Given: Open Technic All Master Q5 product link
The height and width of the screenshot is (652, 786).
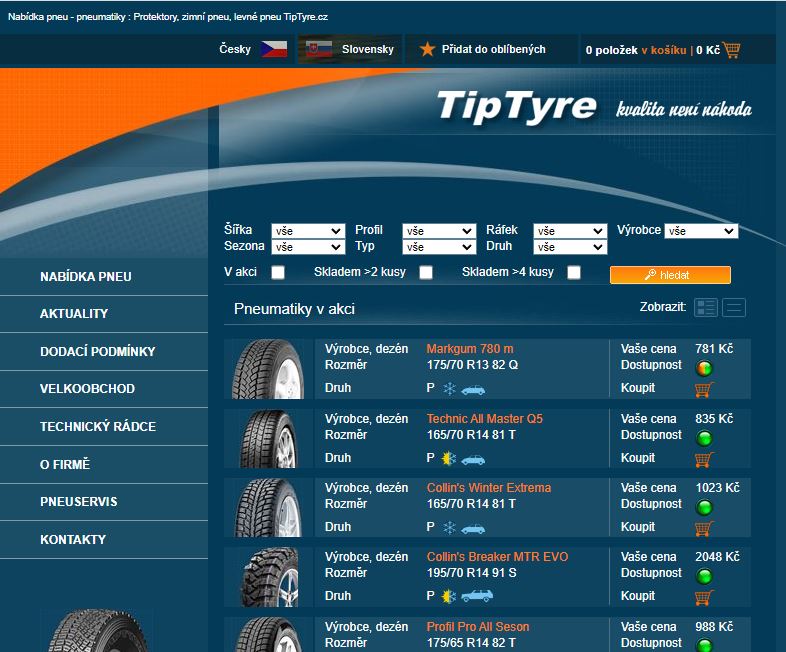Looking at the screenshot, I should tap(485, 419).
